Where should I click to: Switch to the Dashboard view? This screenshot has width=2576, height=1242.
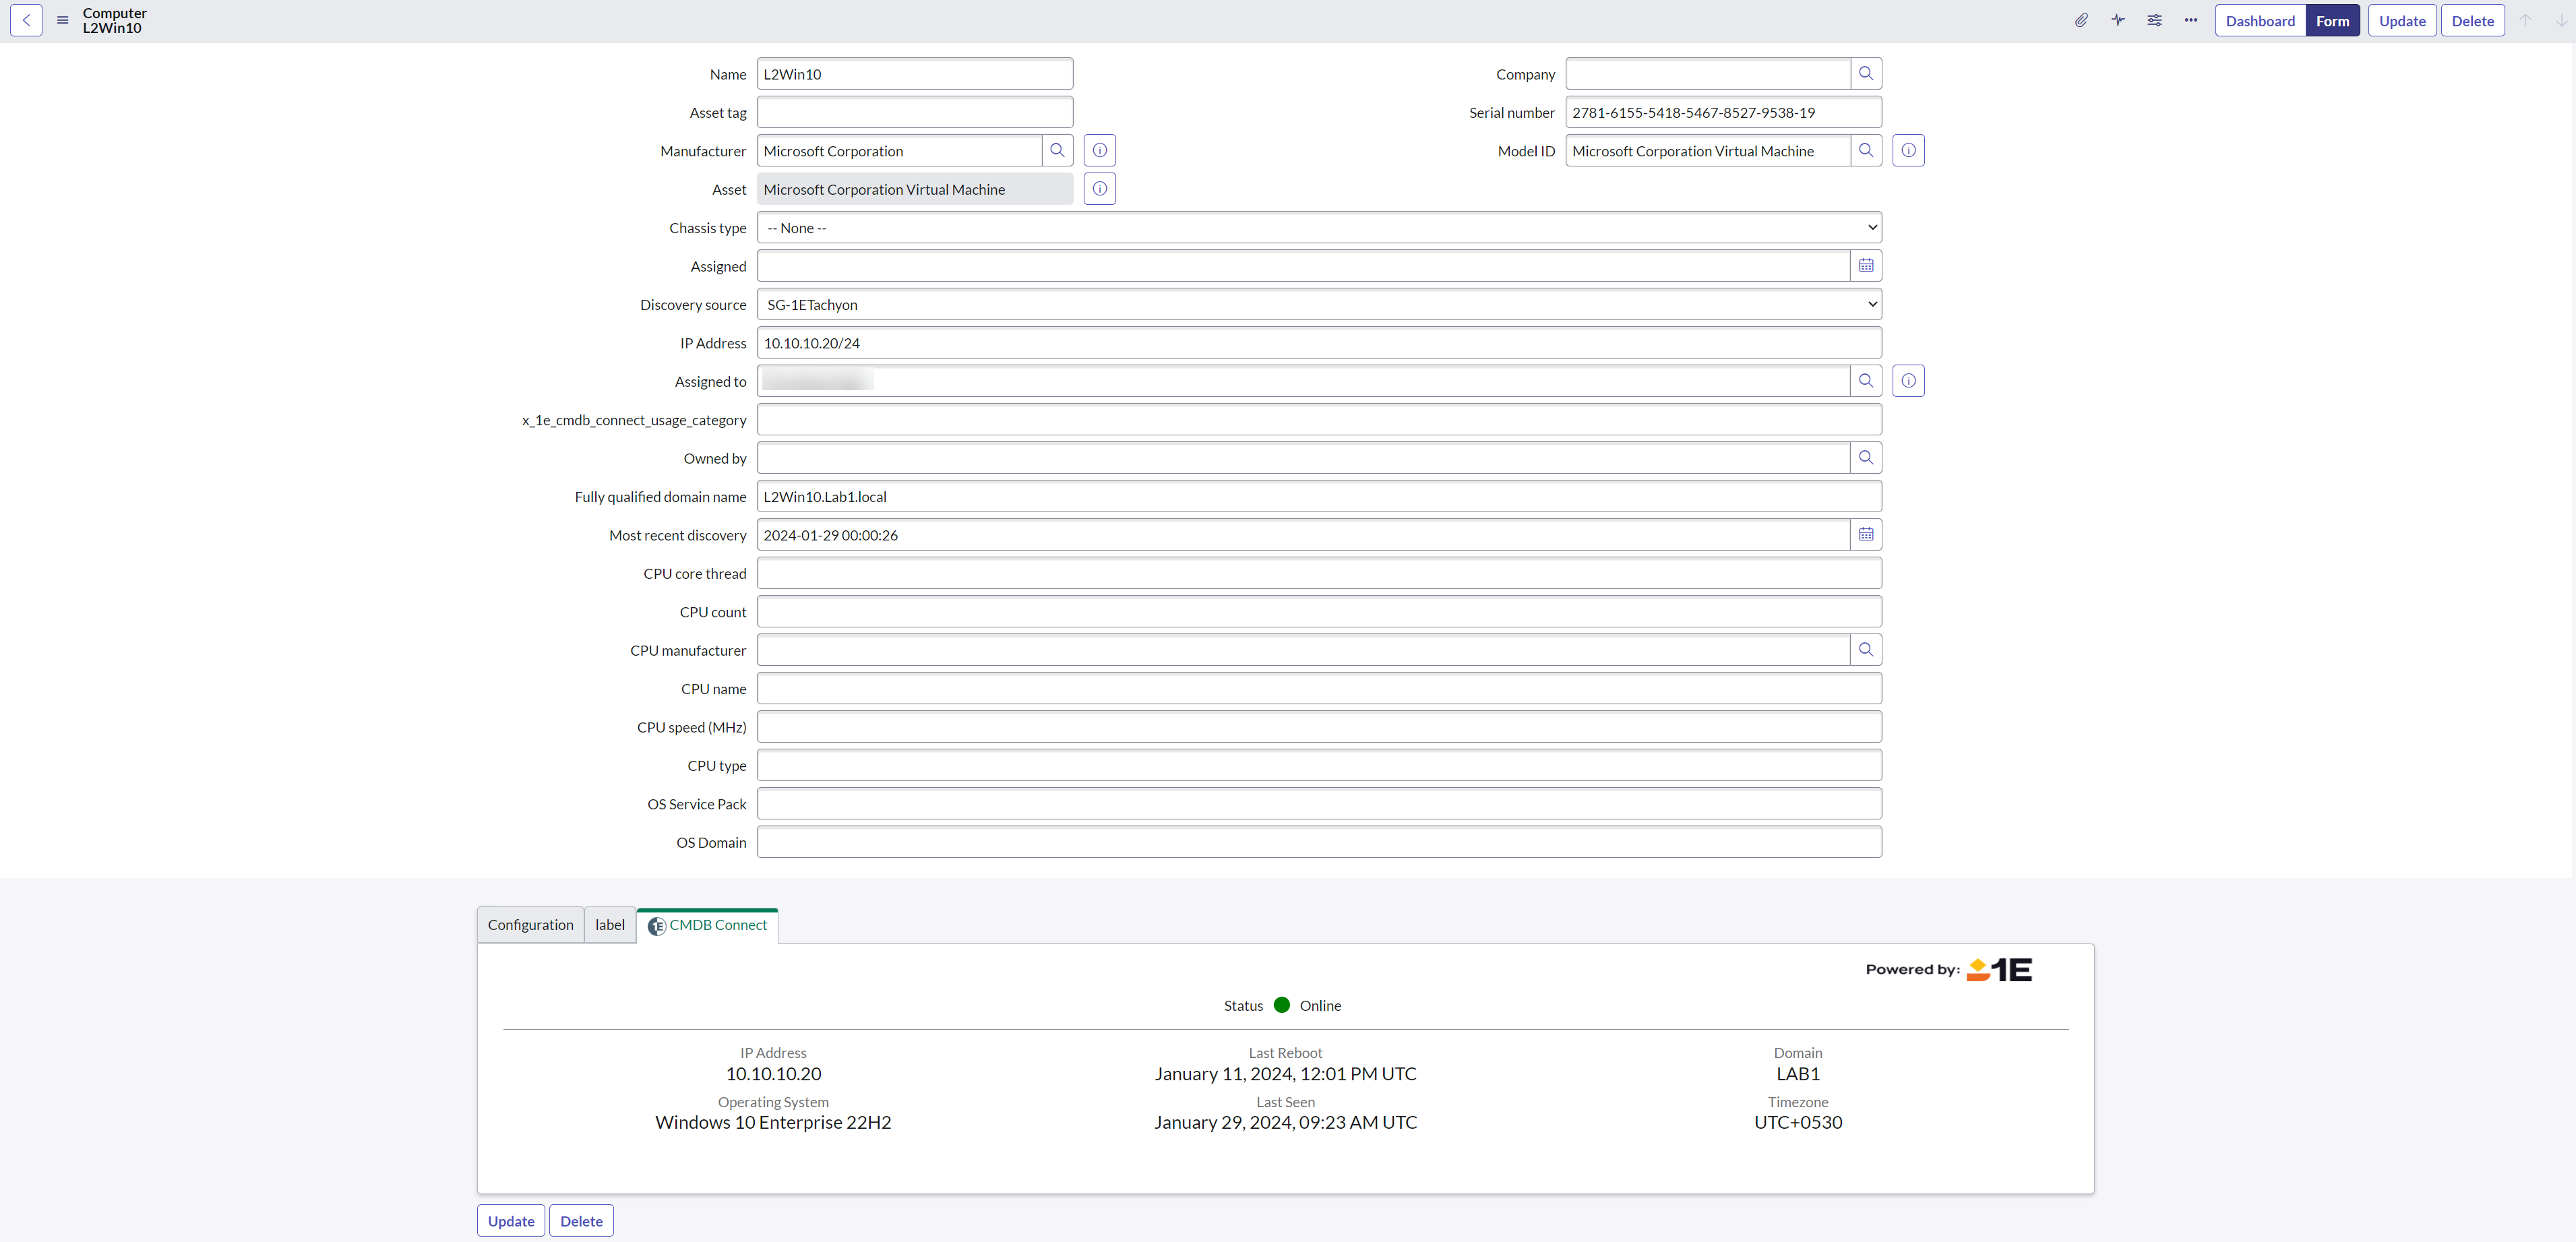pyautogui.click(x=2260, y=21)
